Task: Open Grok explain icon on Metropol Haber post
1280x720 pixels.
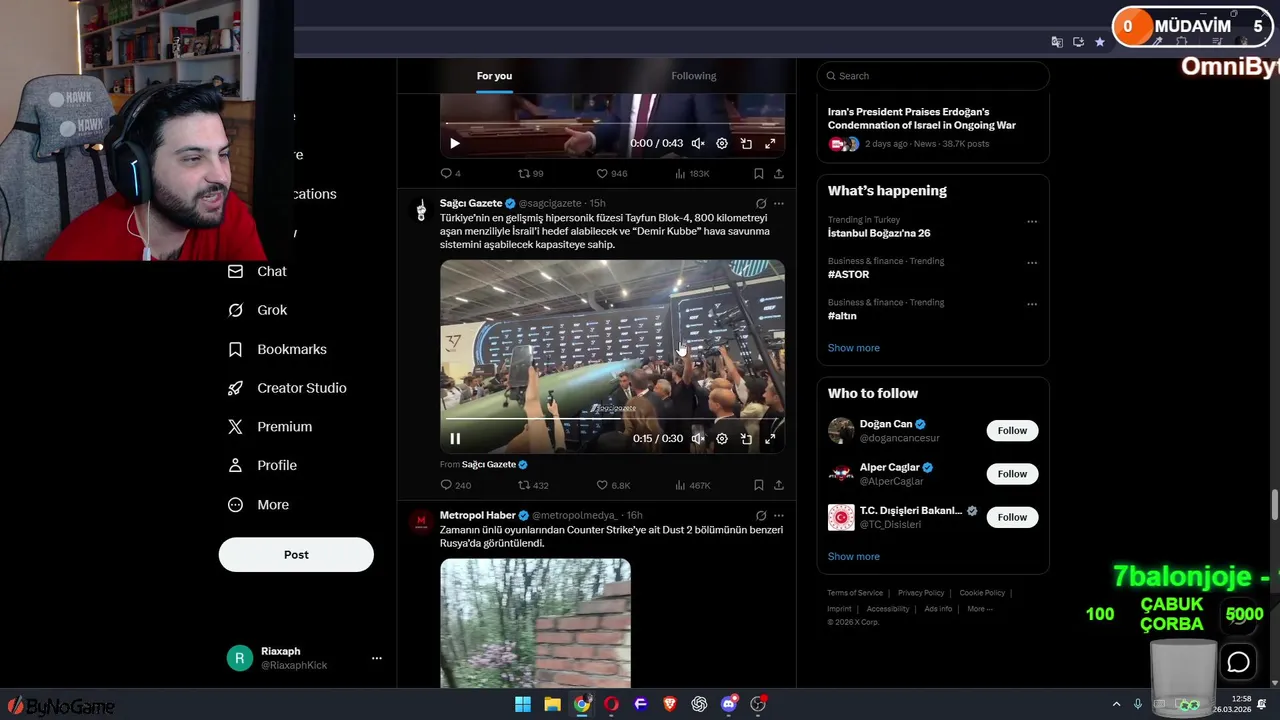Action: pos(761,515)
